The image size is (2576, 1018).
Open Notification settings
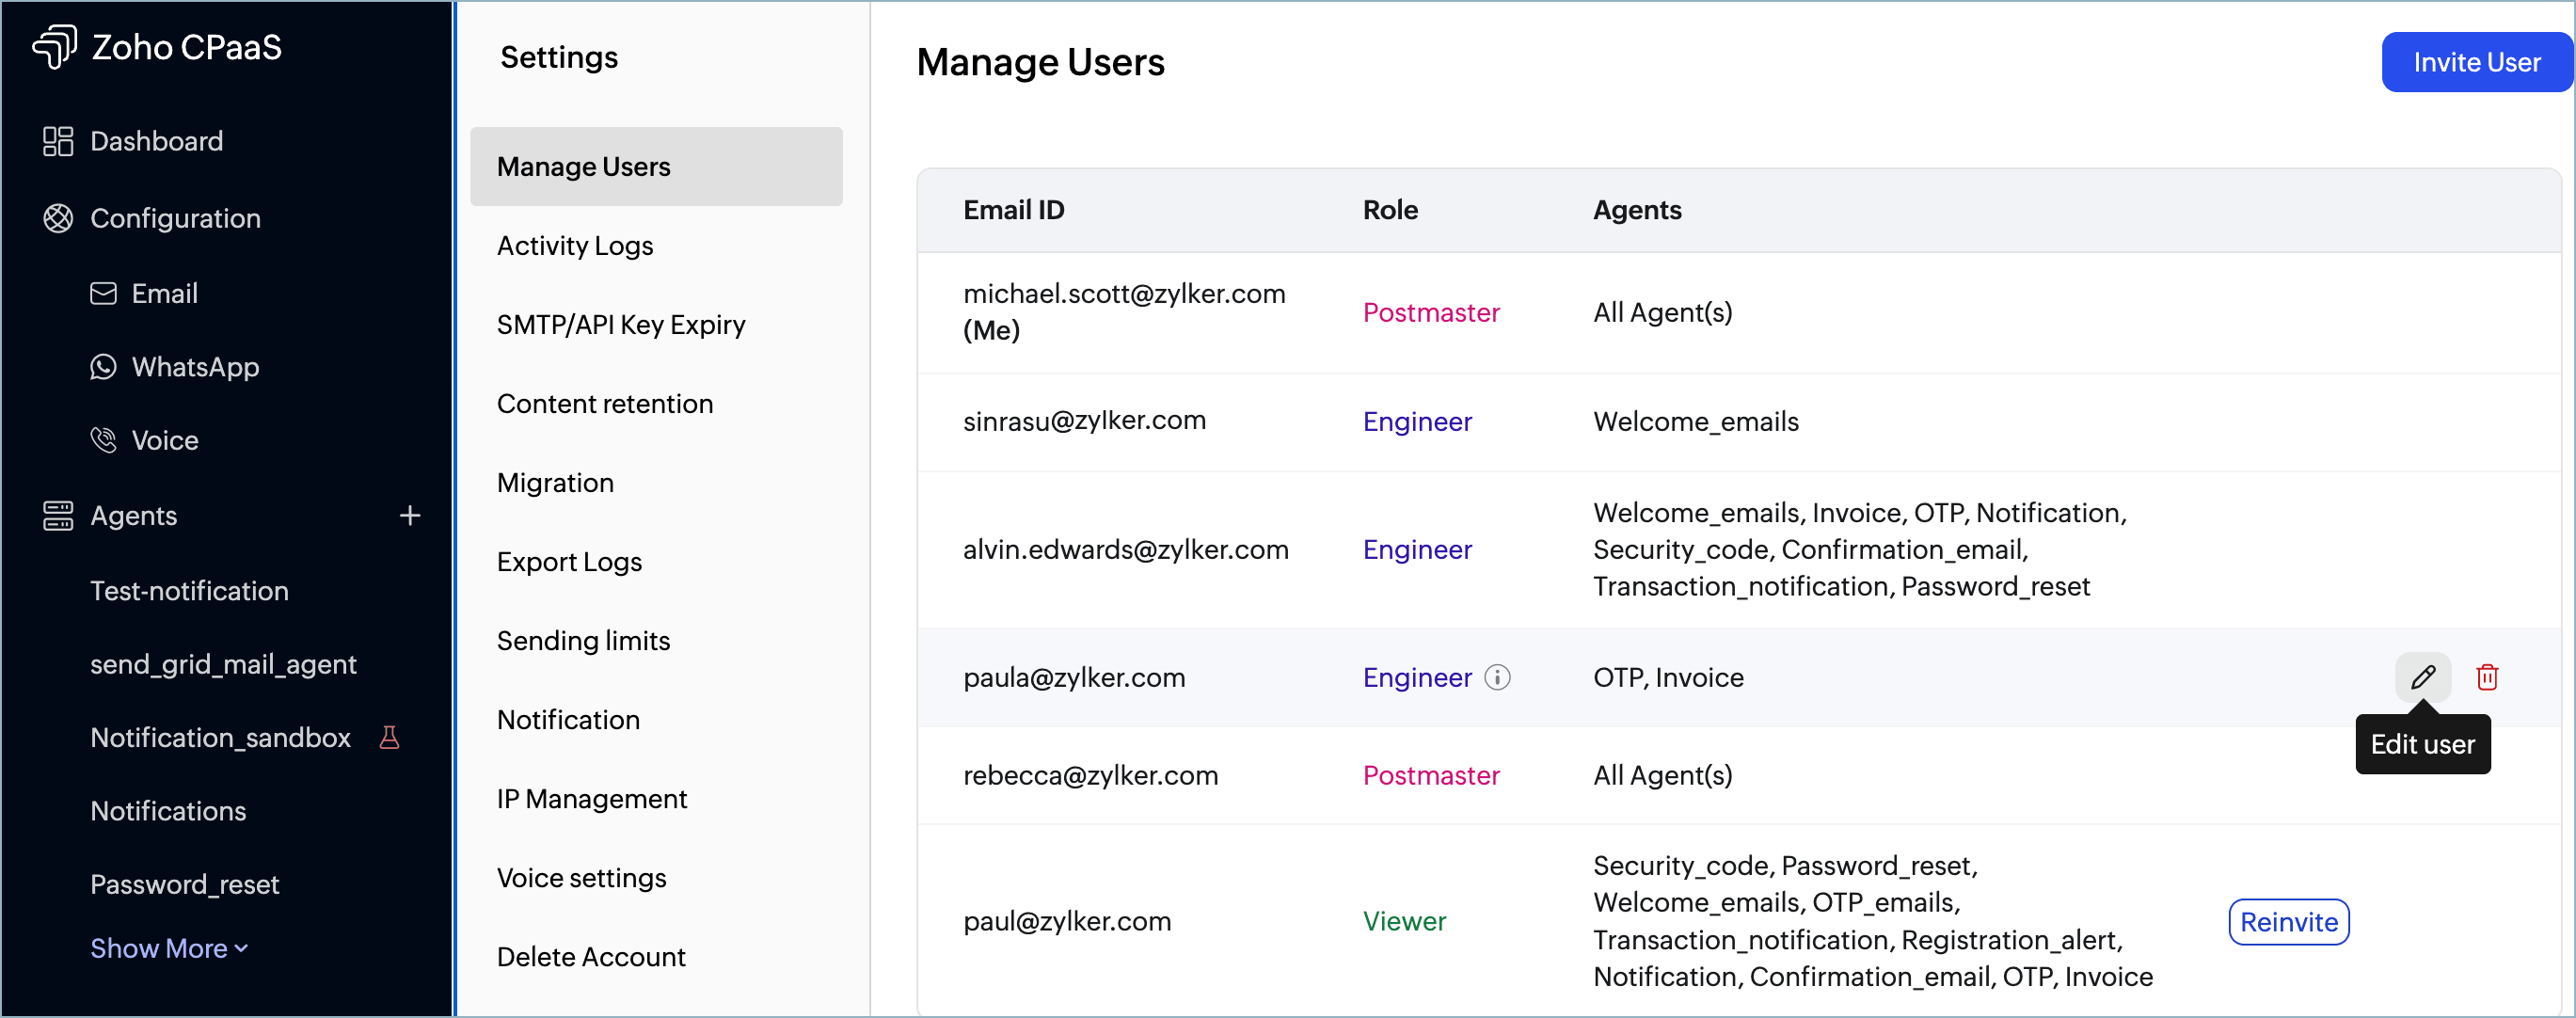tap(568, 719)
